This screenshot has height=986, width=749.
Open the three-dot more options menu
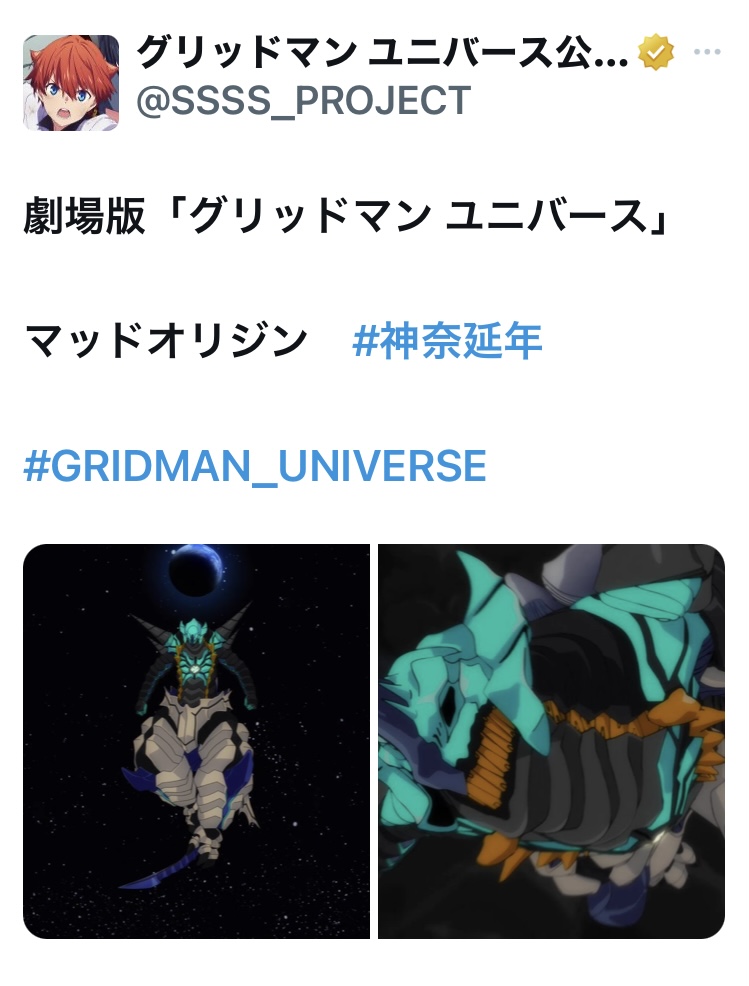click(x=707, y=52)
